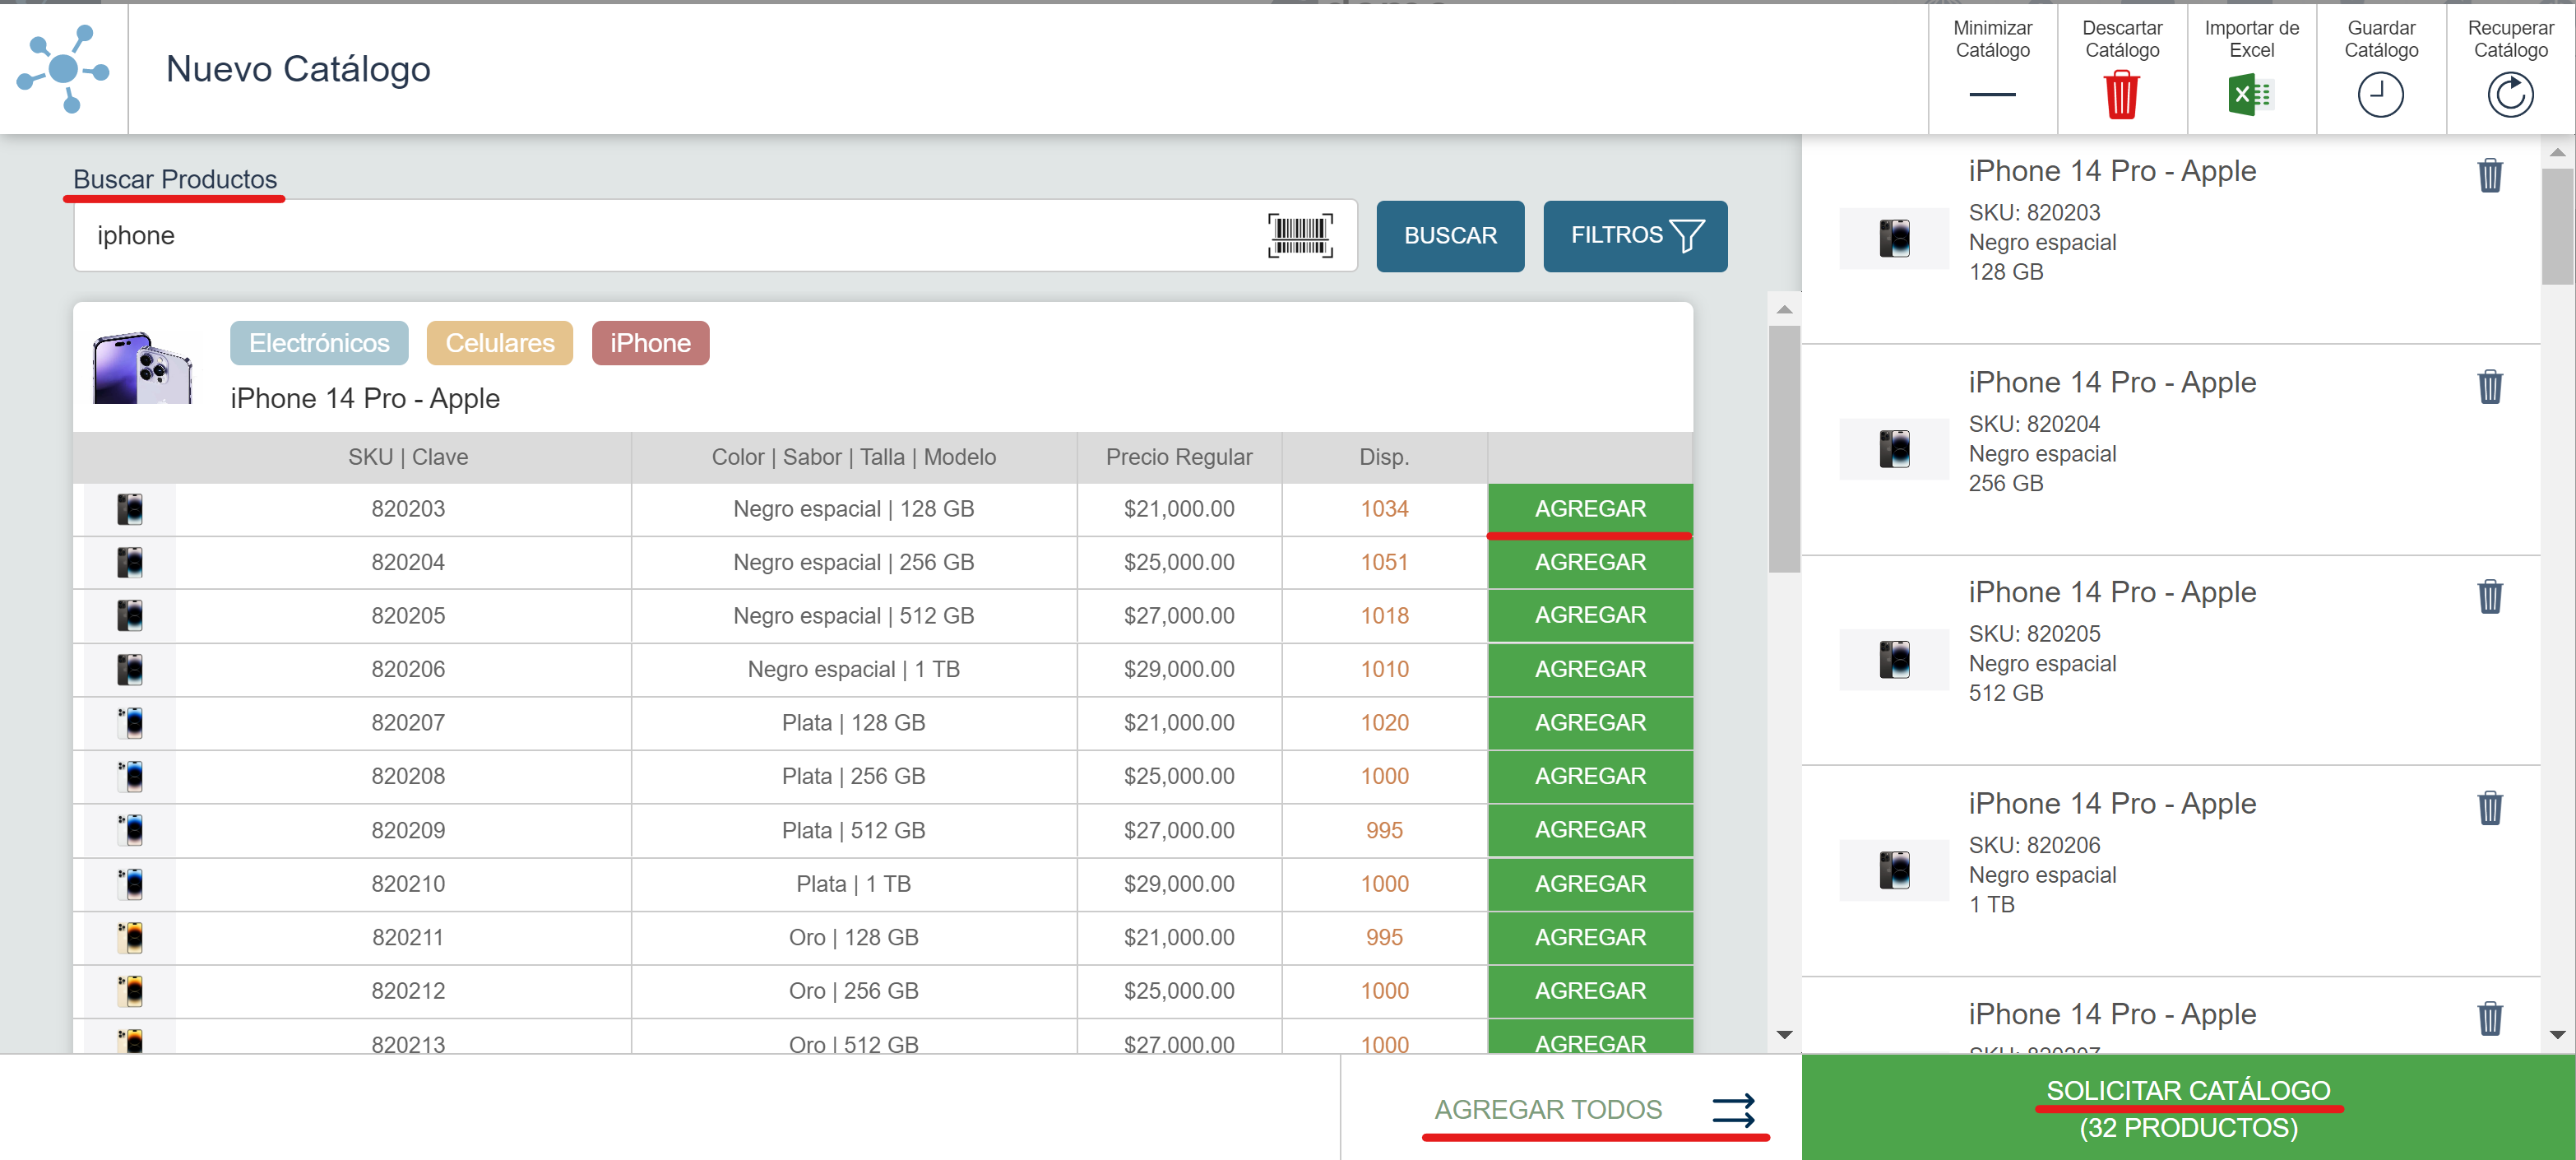Screen dimensions: 2576x1160
Task: Click AGREGAR TODOS link
Action: pos(1548,1110)
